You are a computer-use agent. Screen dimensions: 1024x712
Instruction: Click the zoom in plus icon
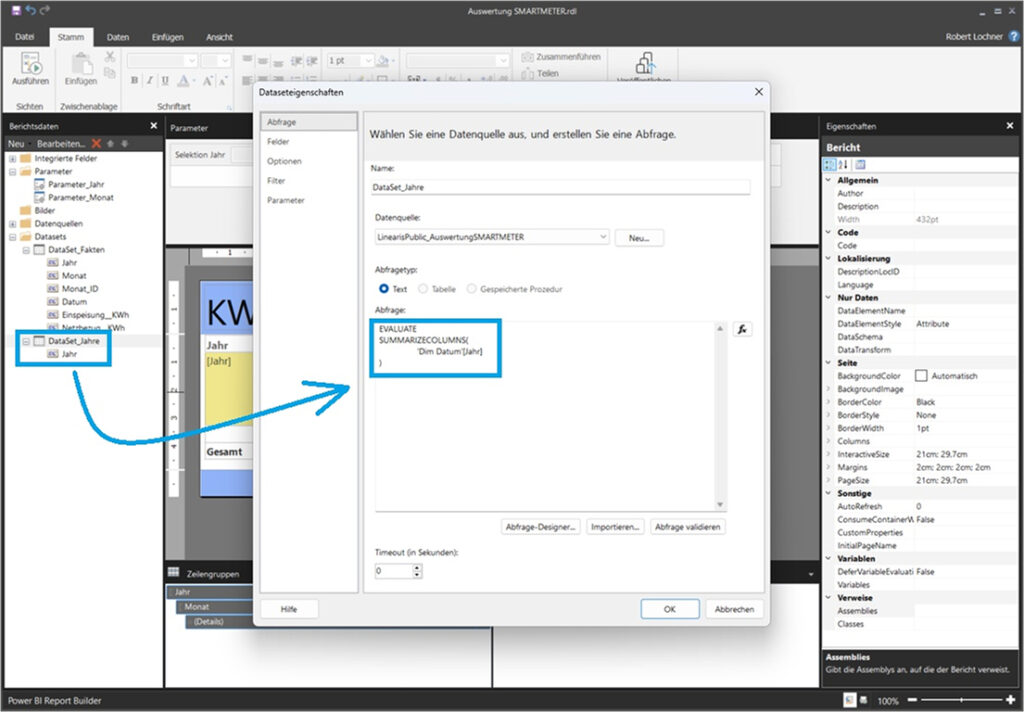coord(1011,700)
